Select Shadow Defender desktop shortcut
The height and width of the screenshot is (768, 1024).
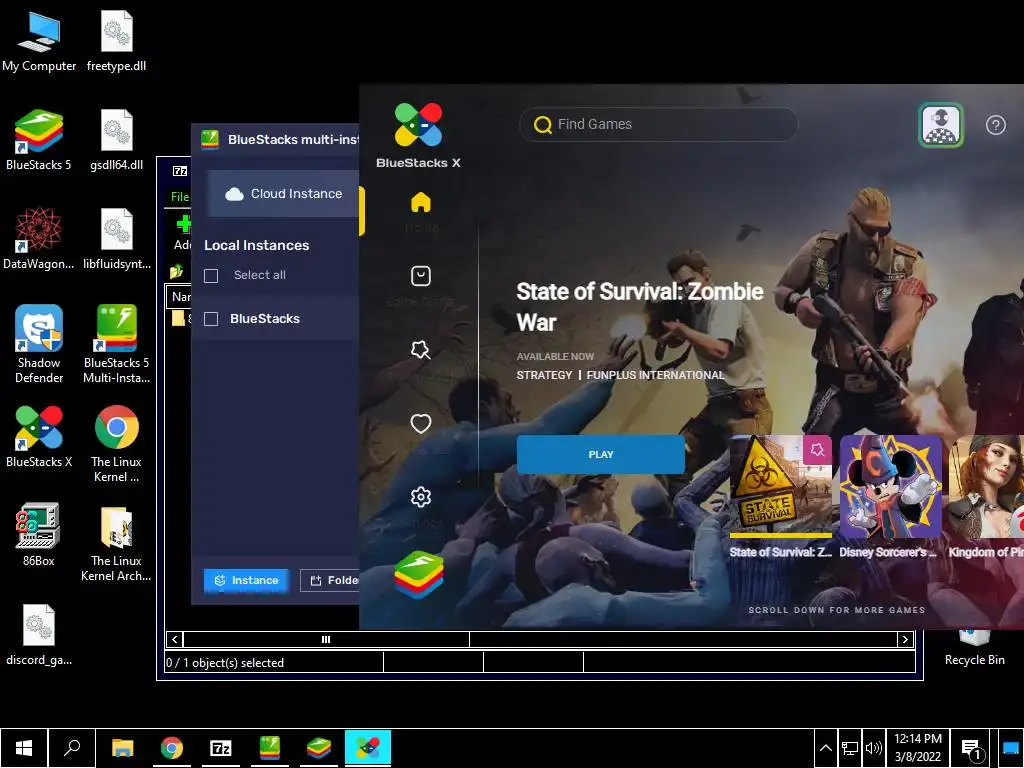click(x=39, y=344)
